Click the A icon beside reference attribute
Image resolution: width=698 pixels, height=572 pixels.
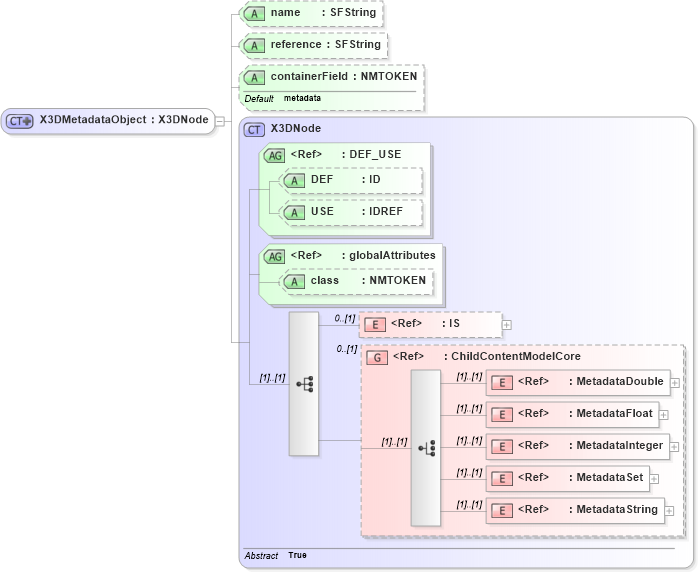[x=254, y=45]
